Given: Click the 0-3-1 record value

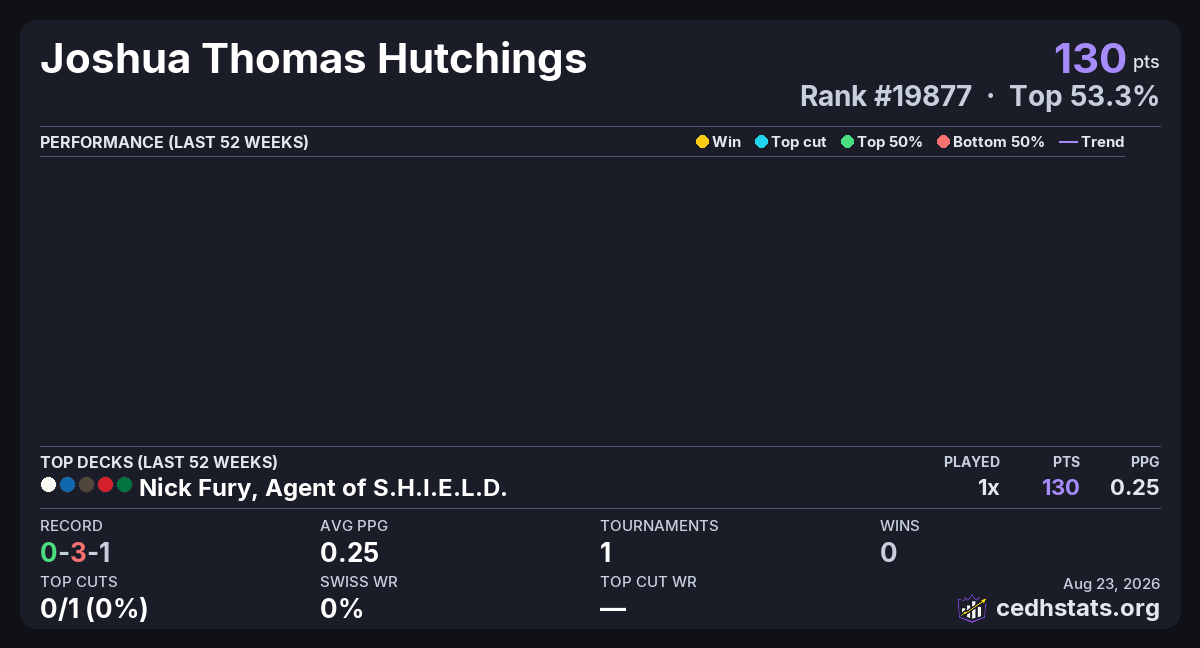Looking at the screenshot, I should click(x=75, y=552).
